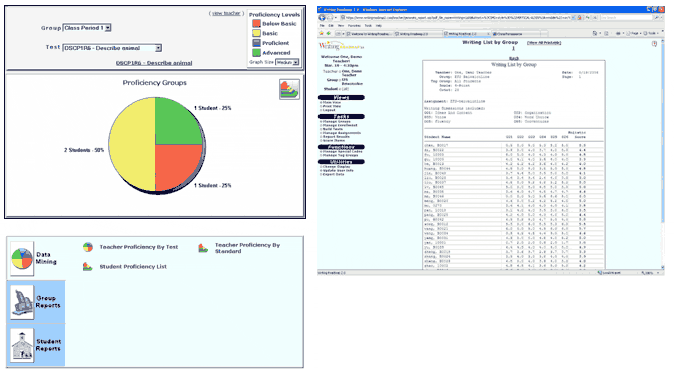Viewport: 674px width, 369px height.
Task: Click the view teacher link
Action: [226, 13]
